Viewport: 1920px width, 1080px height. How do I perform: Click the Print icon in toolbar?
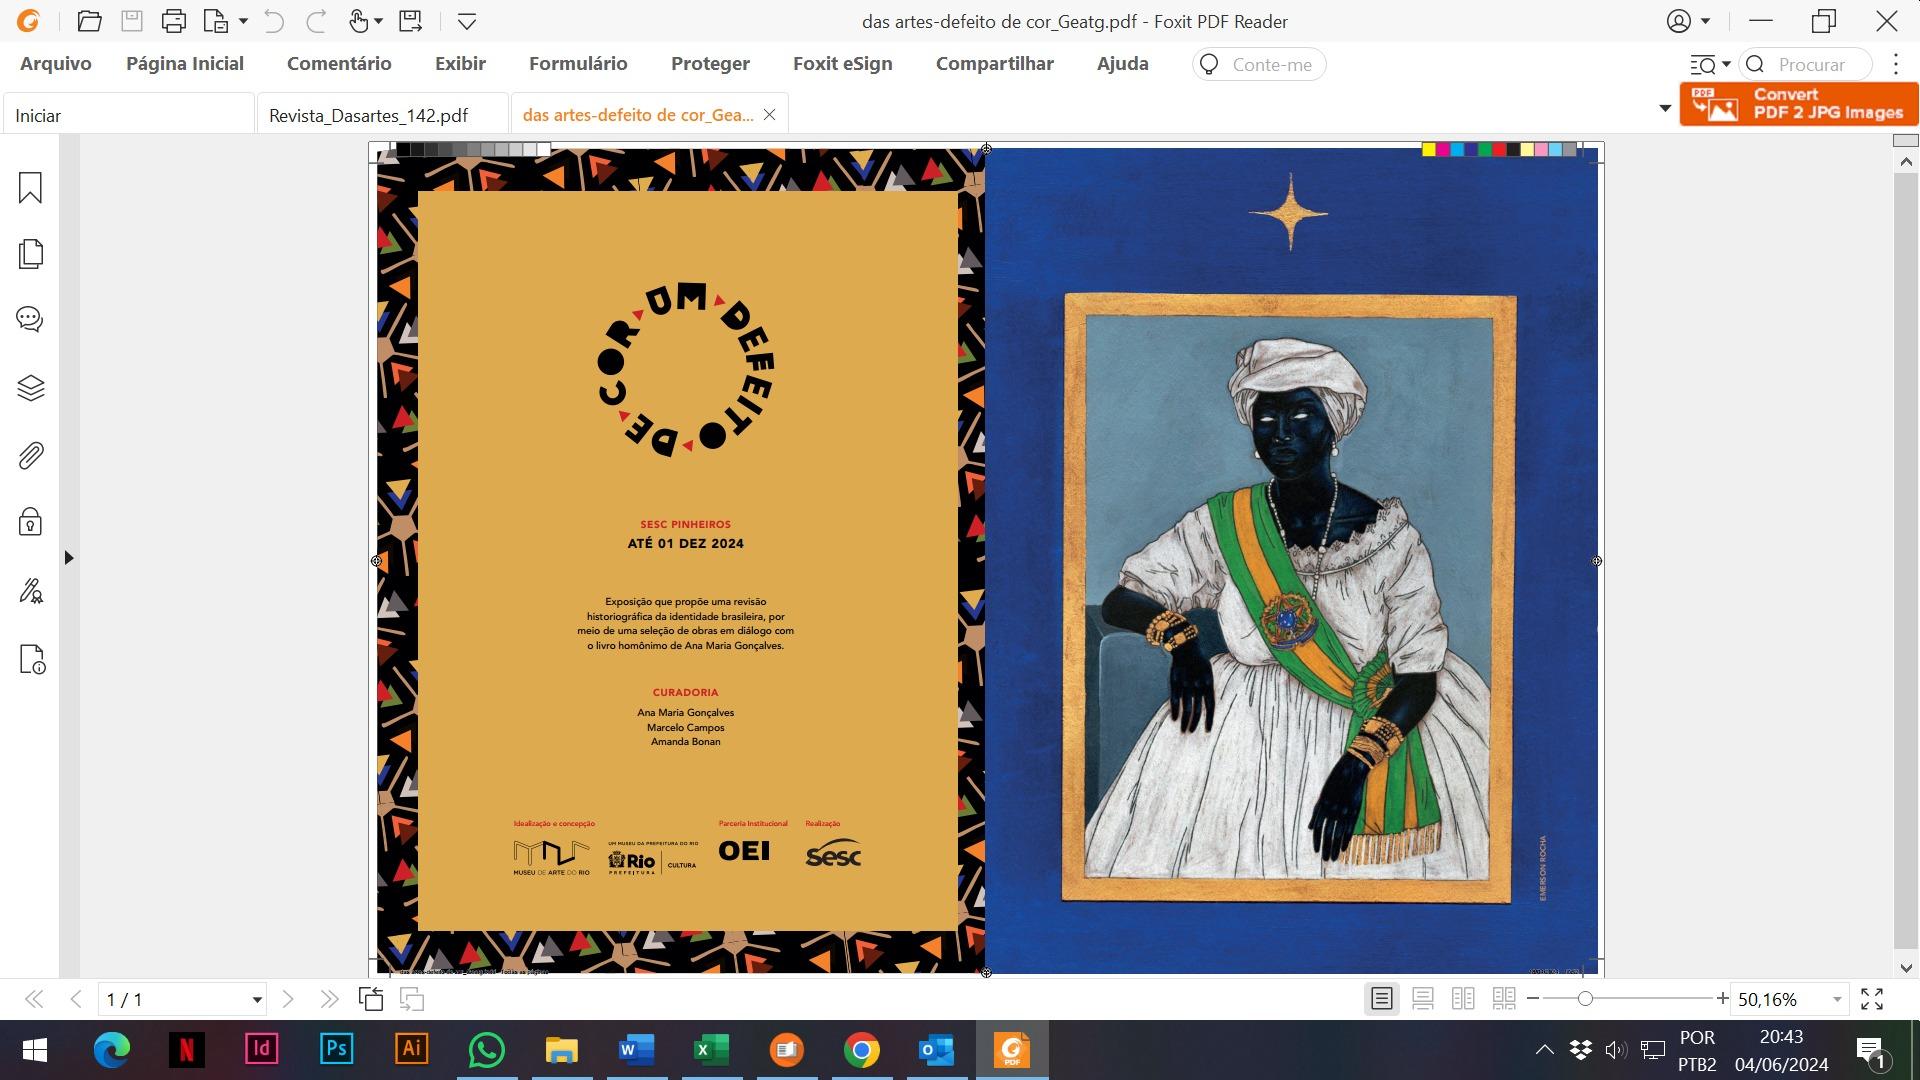click(173, 21)
